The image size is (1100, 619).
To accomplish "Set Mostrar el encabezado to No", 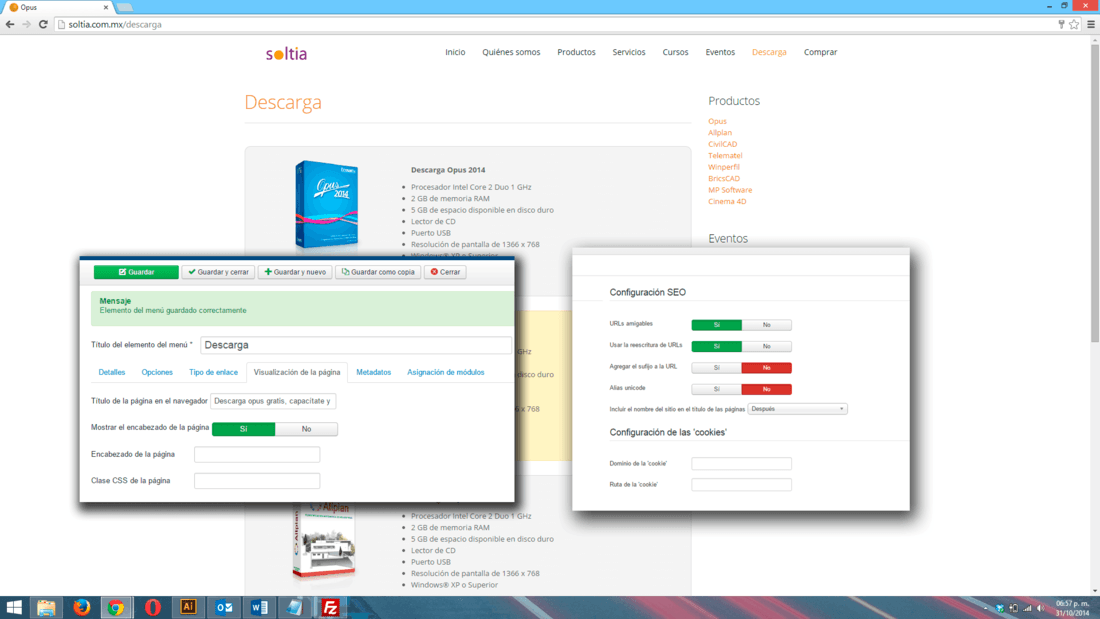I will [x=307, y=429].
